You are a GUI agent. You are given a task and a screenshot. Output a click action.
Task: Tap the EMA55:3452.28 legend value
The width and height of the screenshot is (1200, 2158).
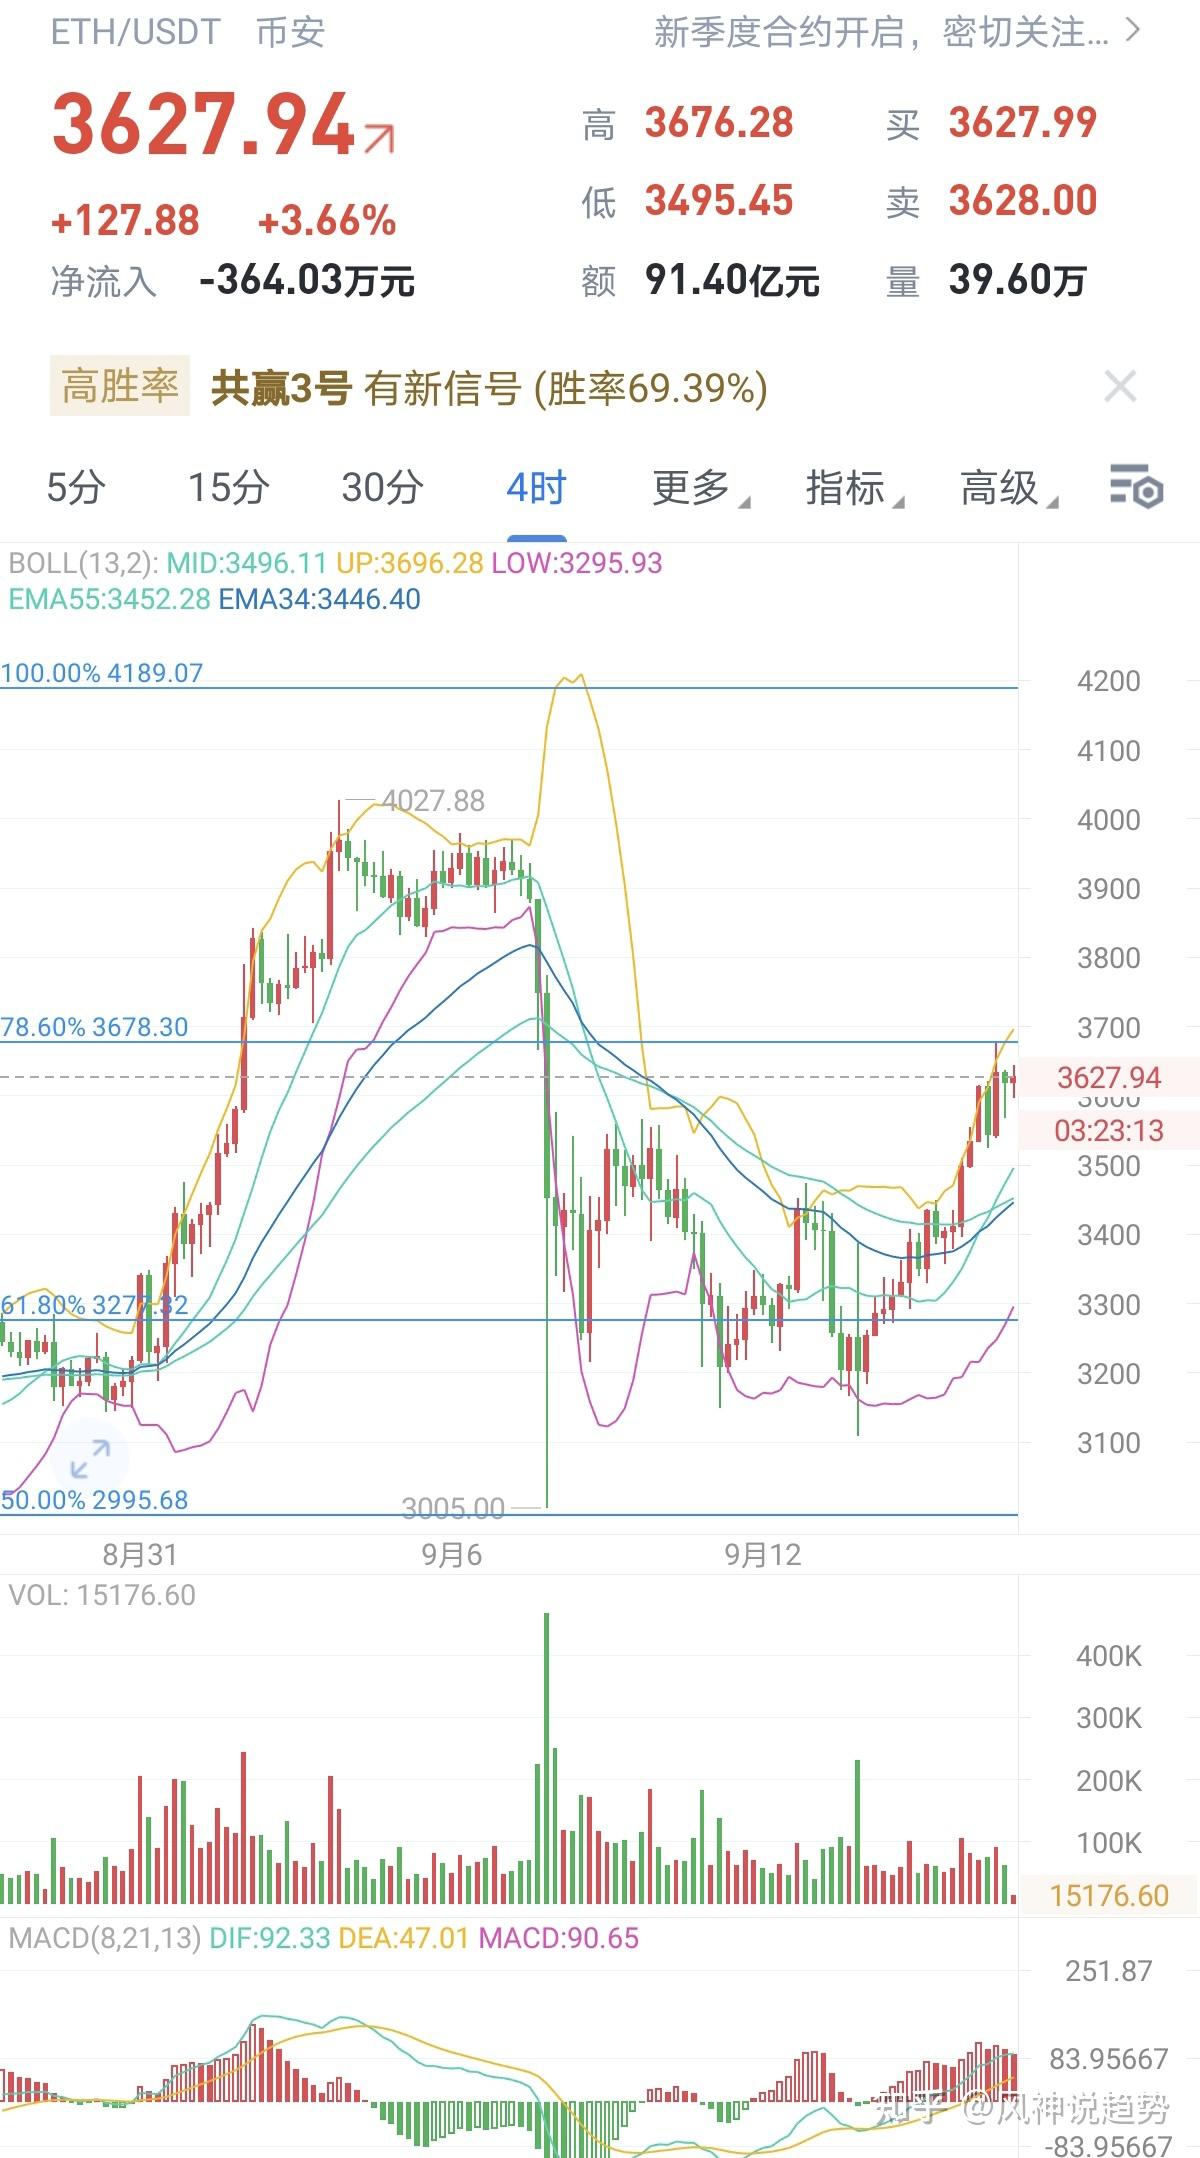[x=110, y=599]
